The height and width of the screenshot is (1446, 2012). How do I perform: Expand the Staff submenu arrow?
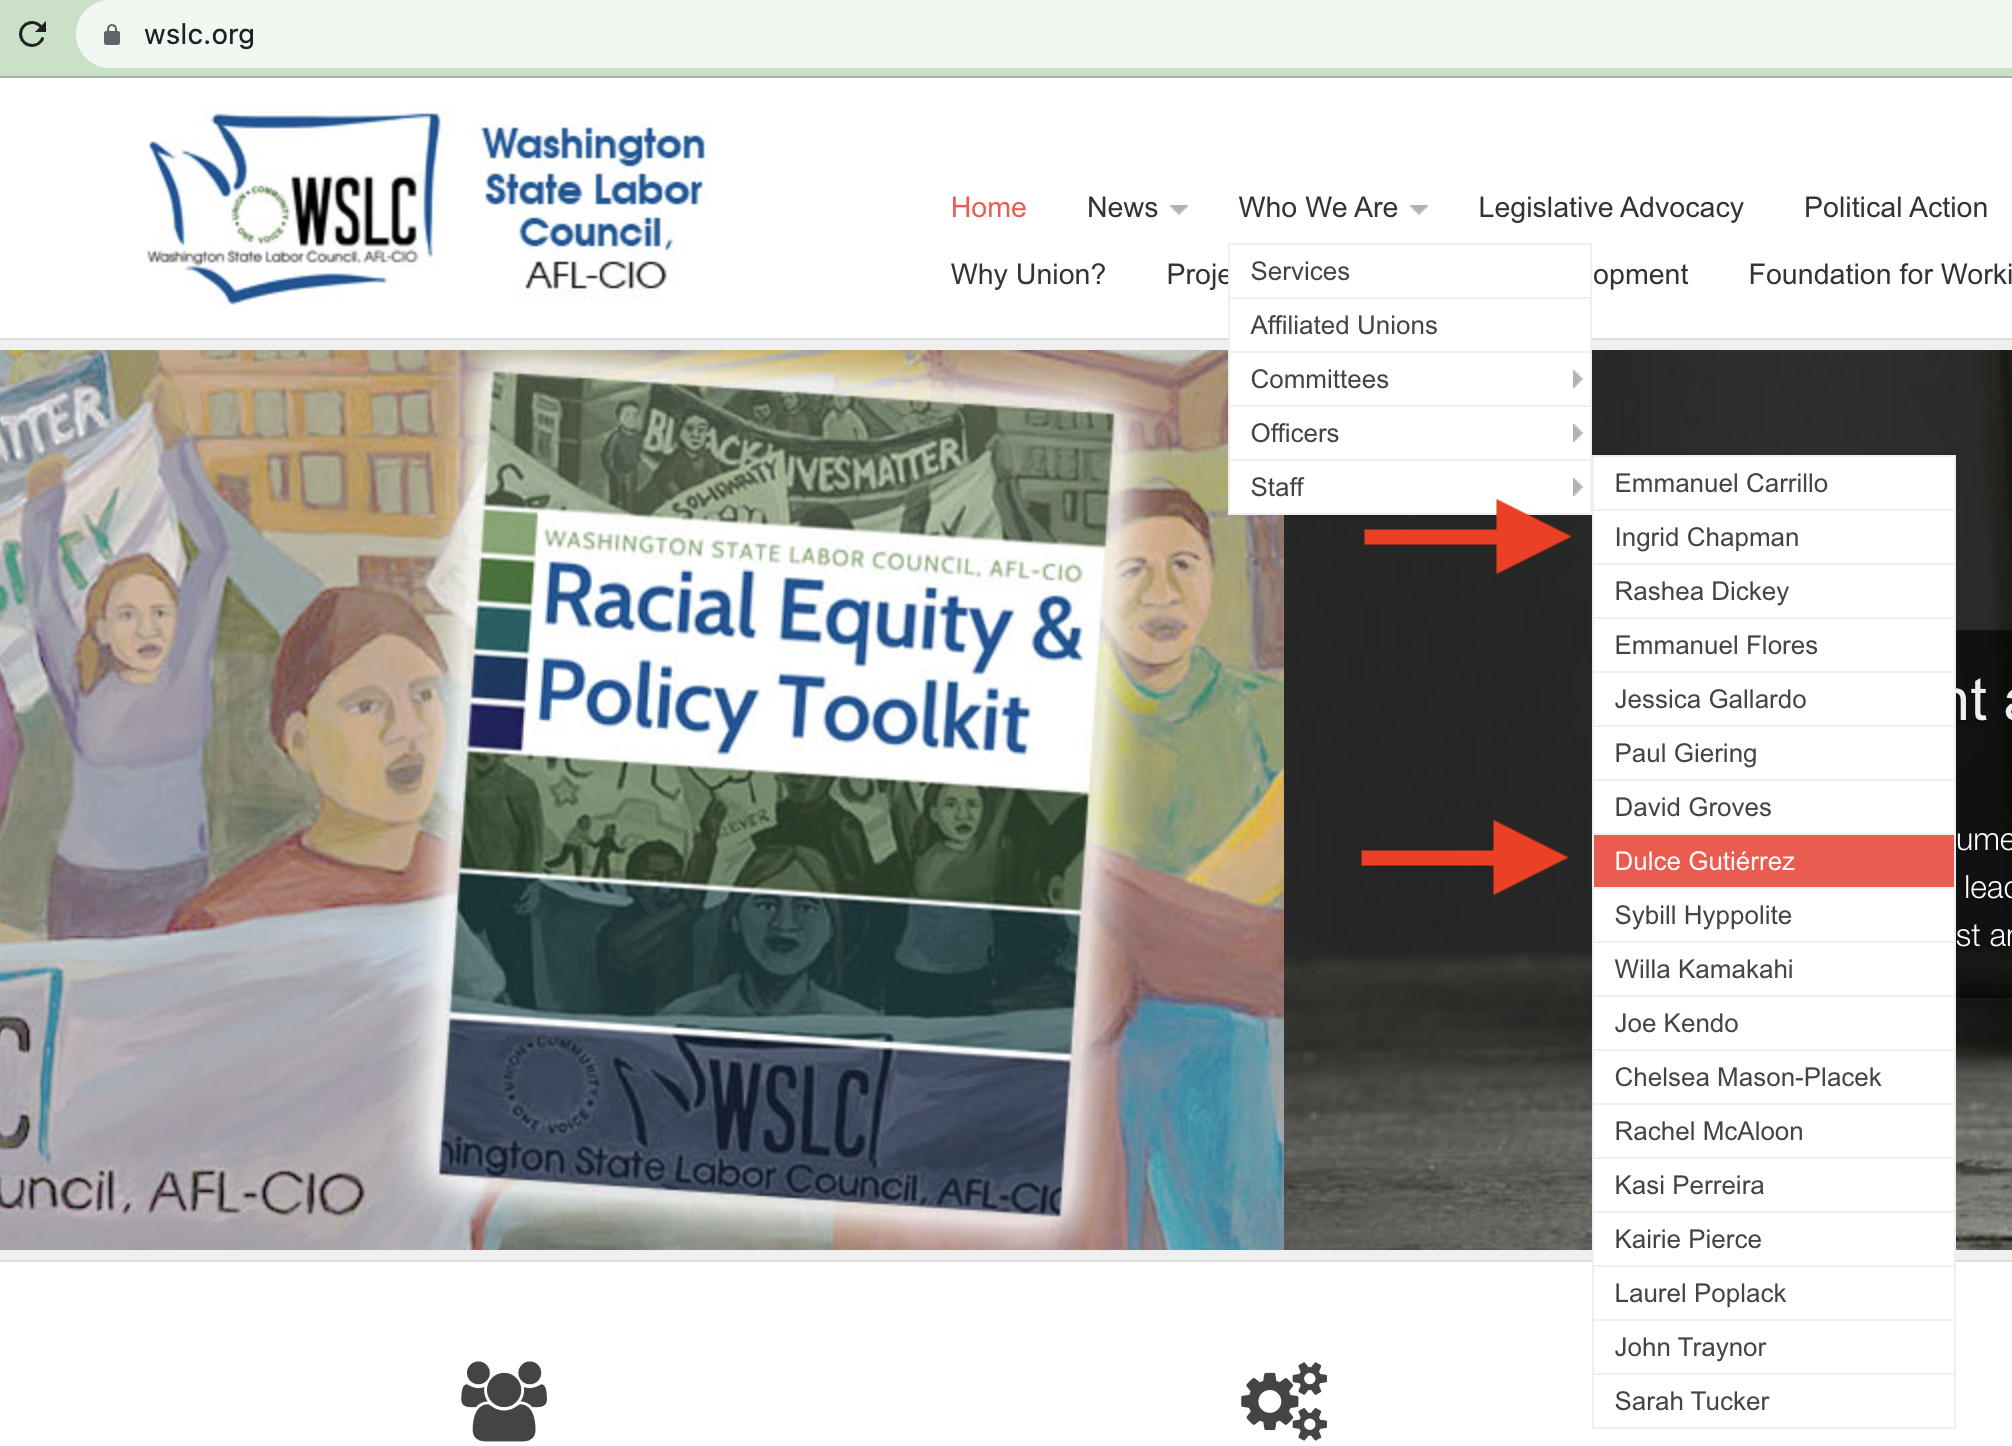[x=1577, y=487]
